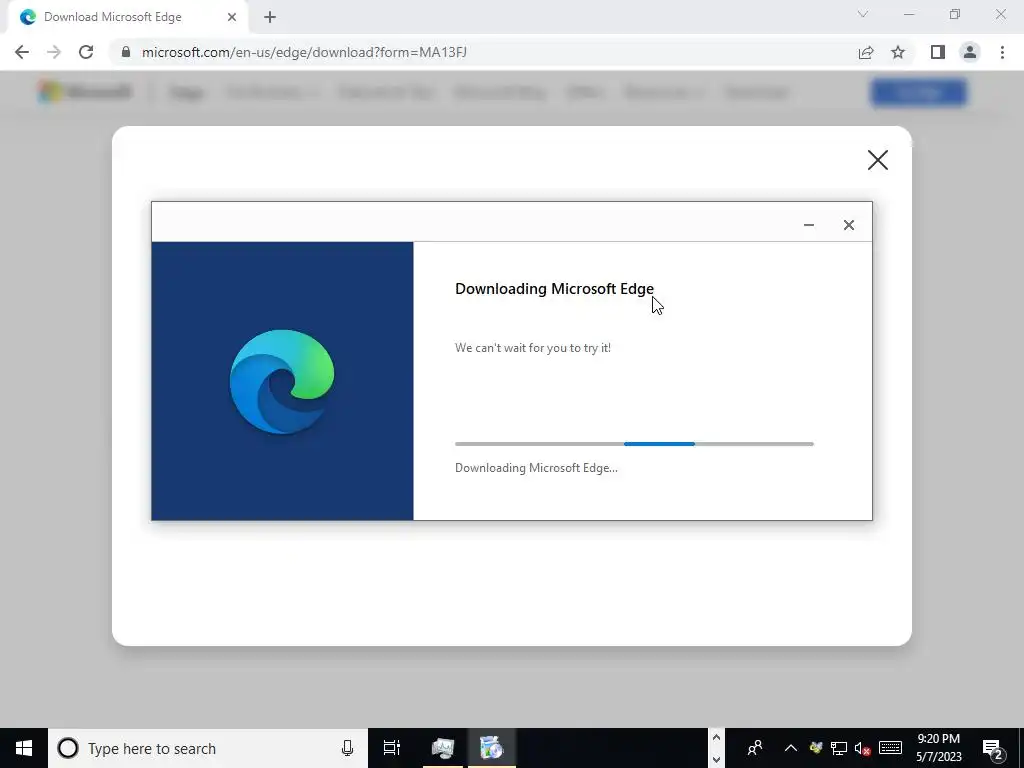The width and height of the screenshot is (1024, 768).
Task: Open the touch keyboard tray icon
Action: click(x=890, y=748)
